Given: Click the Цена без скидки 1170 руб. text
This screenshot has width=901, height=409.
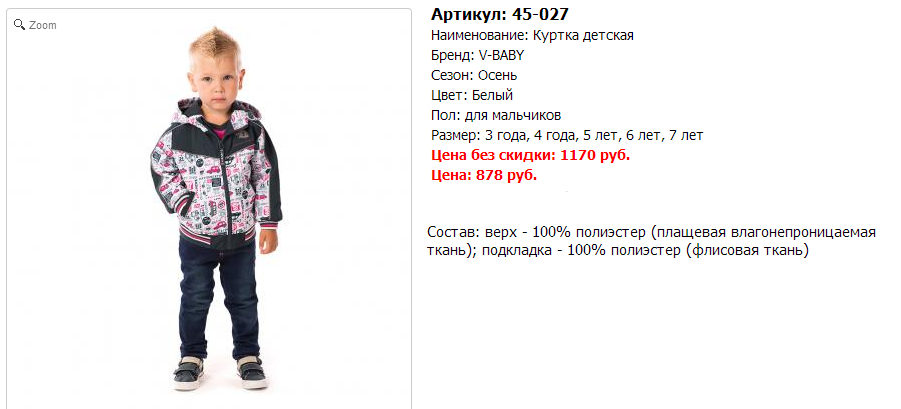Looking at the screenshot, I should click(530, 155).
